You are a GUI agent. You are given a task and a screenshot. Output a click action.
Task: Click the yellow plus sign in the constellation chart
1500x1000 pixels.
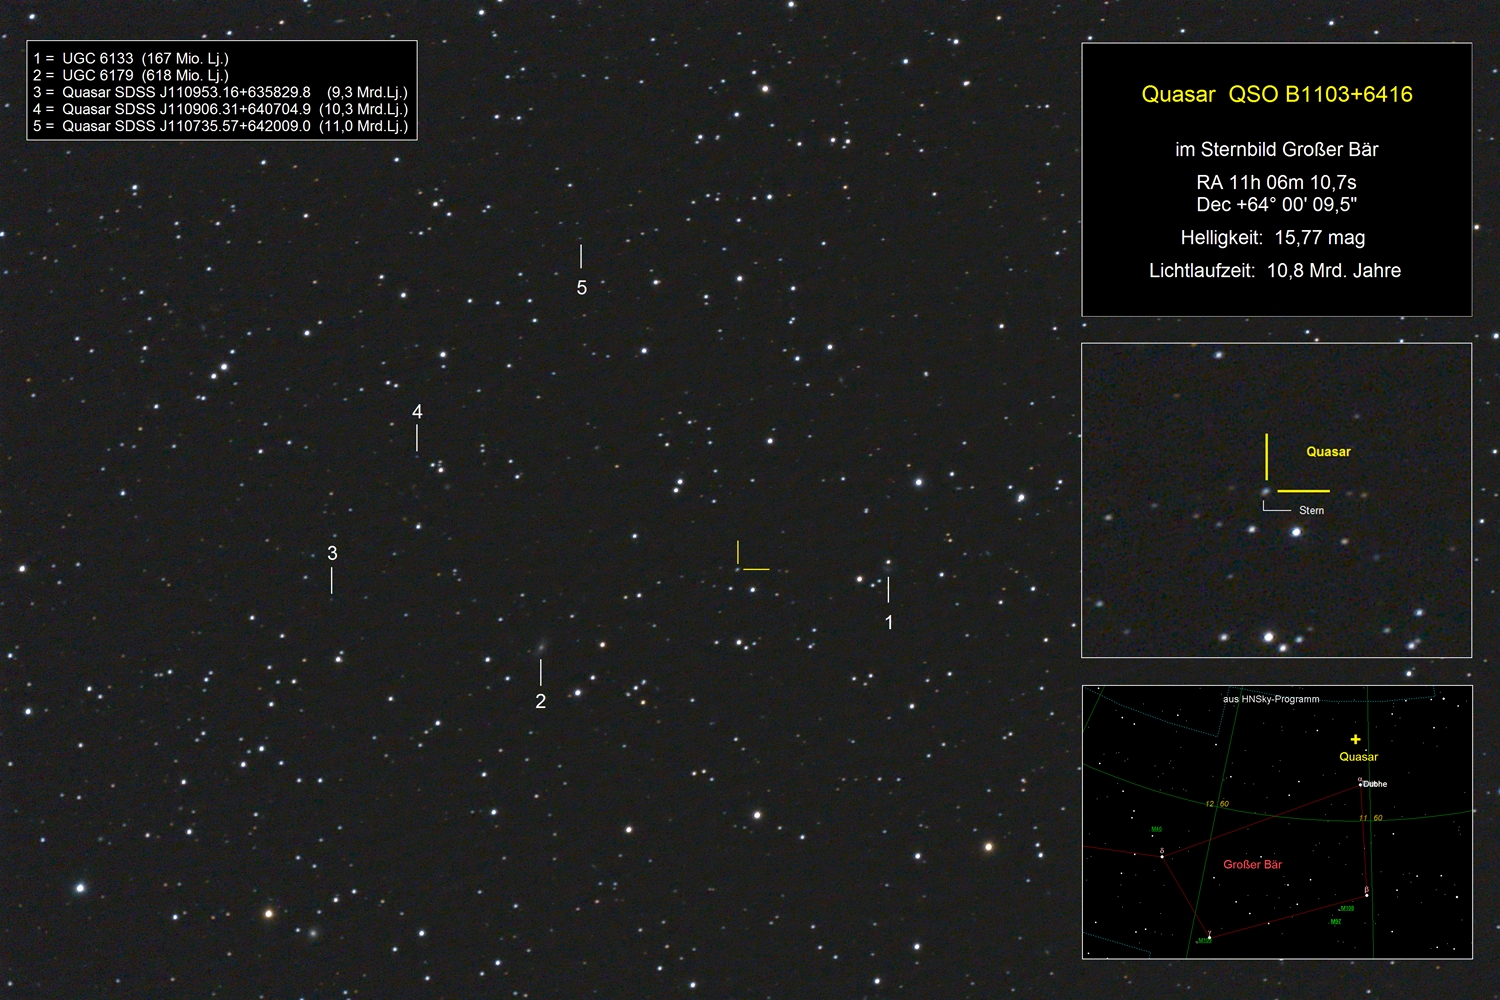[x=1355, y=739]
